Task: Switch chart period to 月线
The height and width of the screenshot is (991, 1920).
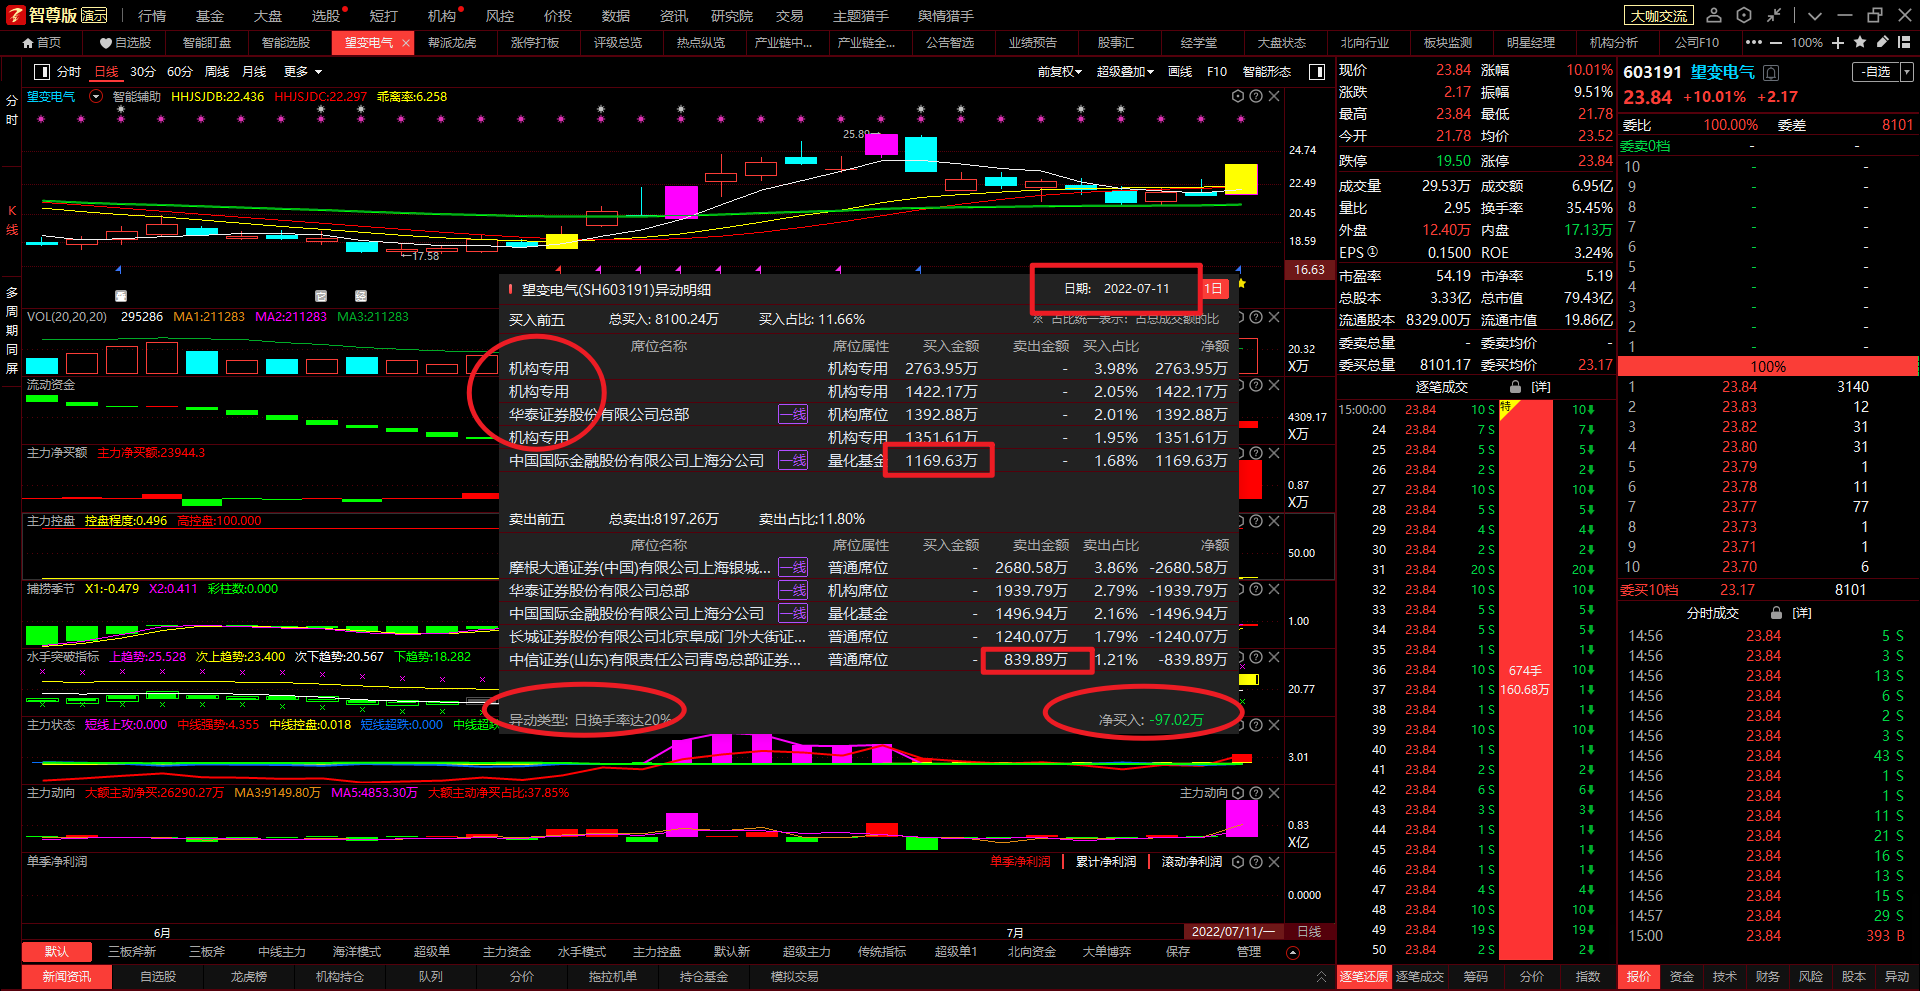Action: click(x=255, y=72)
